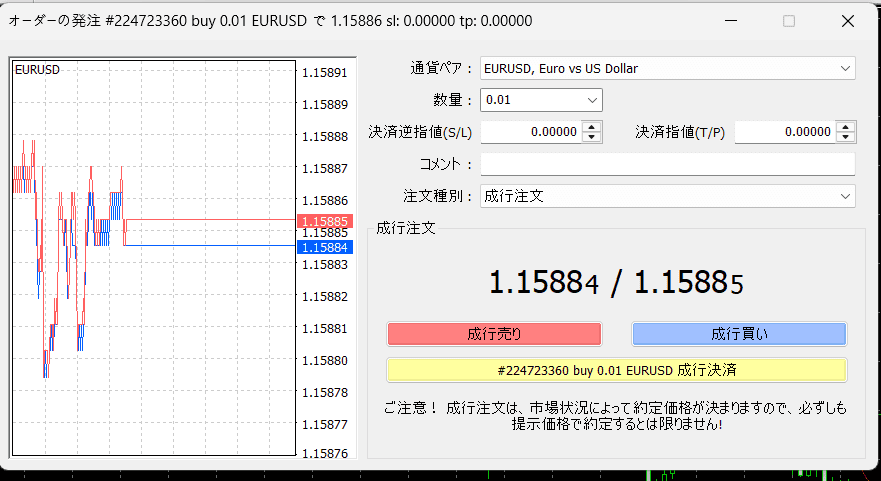Click the 決済指値(T/P) value field
The width and height of the screenshot is (881, 481).
click(785, 132)
